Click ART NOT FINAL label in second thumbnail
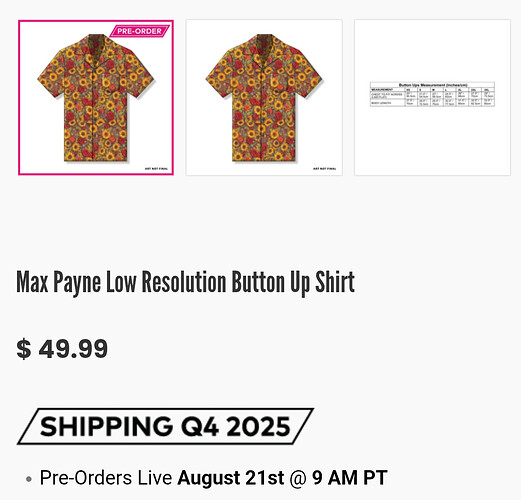The height and width of the screenshot is (500, 521). pos(325,169)
